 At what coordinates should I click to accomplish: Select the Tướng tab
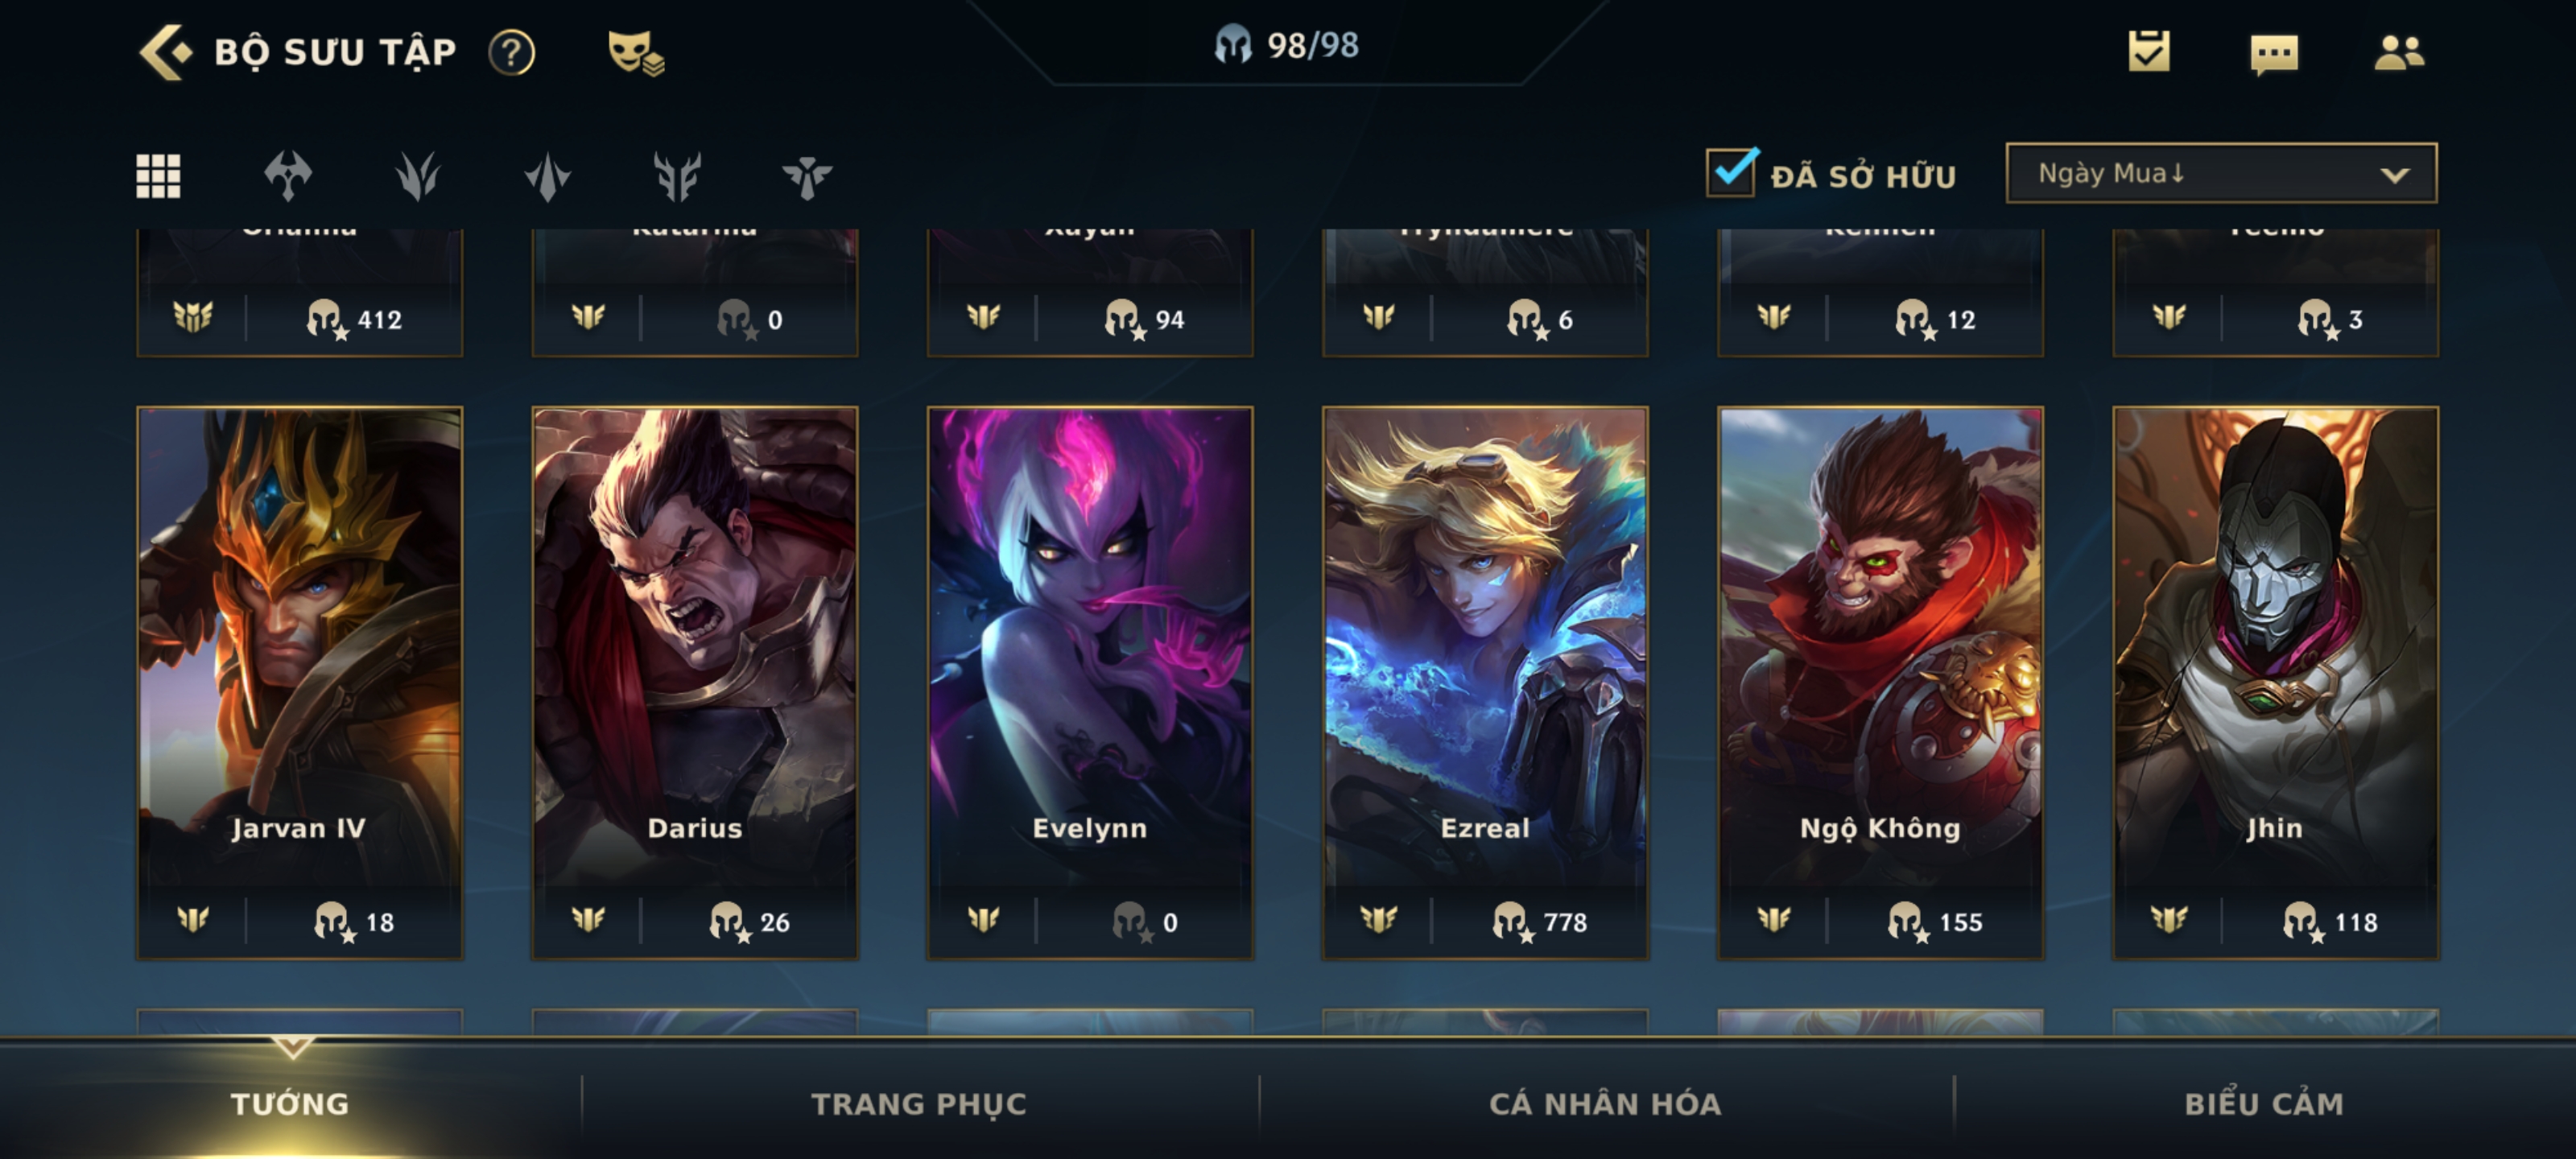coord(290,1103)
